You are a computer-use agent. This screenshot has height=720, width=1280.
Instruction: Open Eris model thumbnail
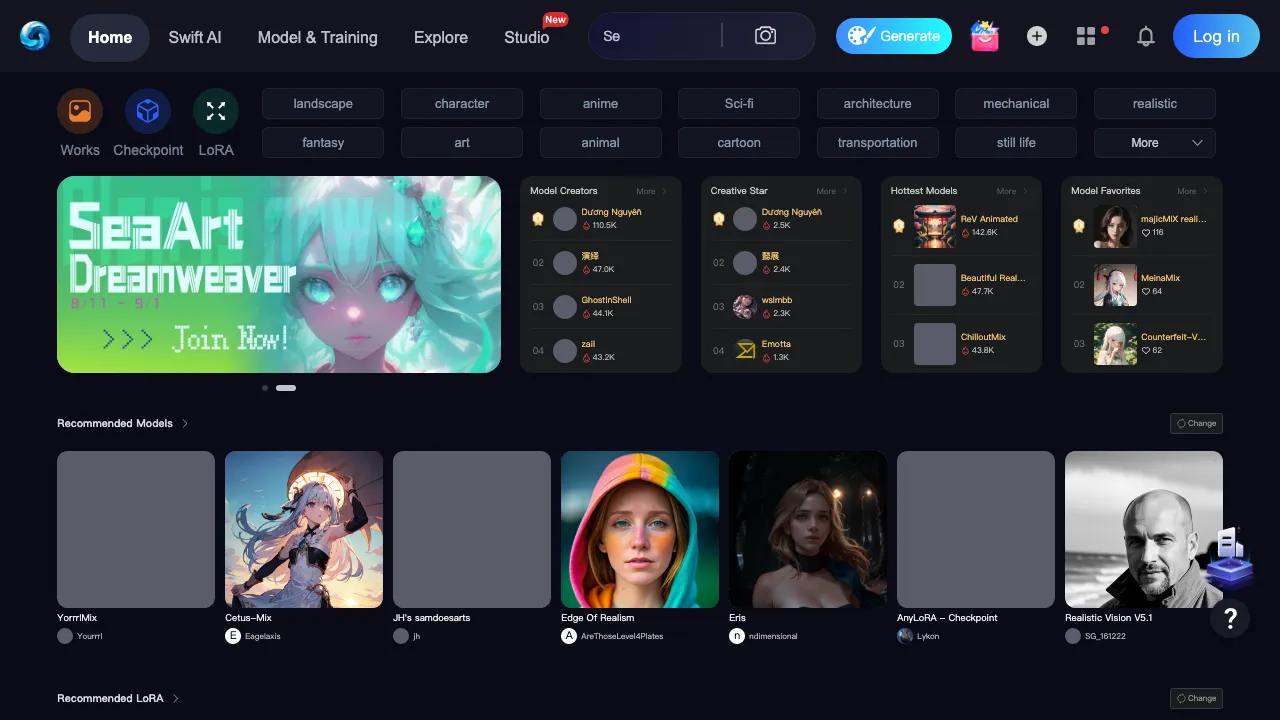click(x=808, y=529)
